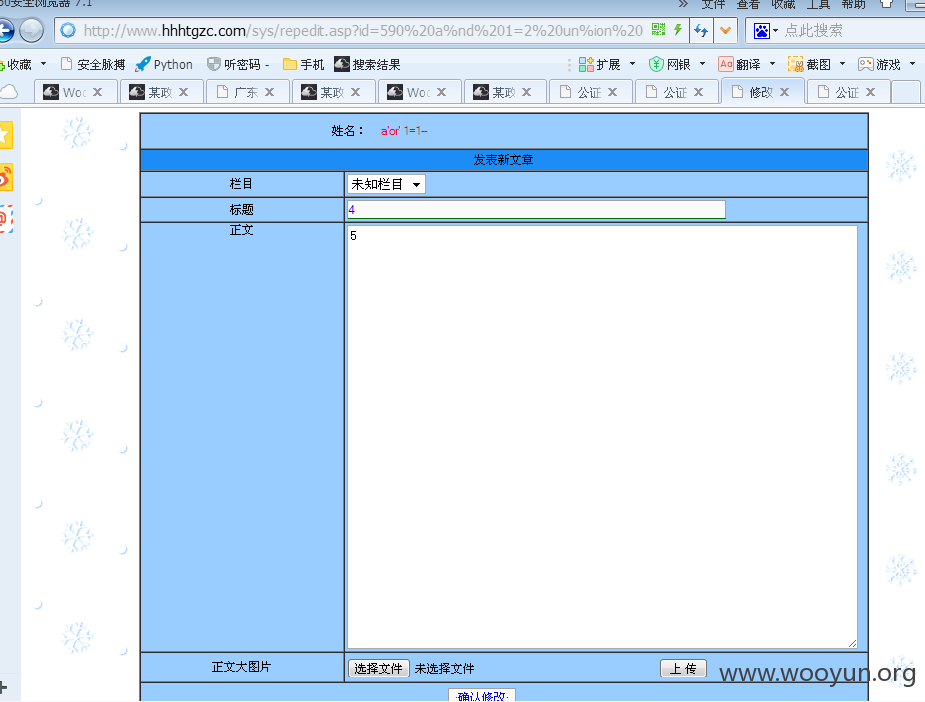Screen dimensions: 925x702
Task: Click the 确认修改 confirm button
Action: (x=482, y=696)
